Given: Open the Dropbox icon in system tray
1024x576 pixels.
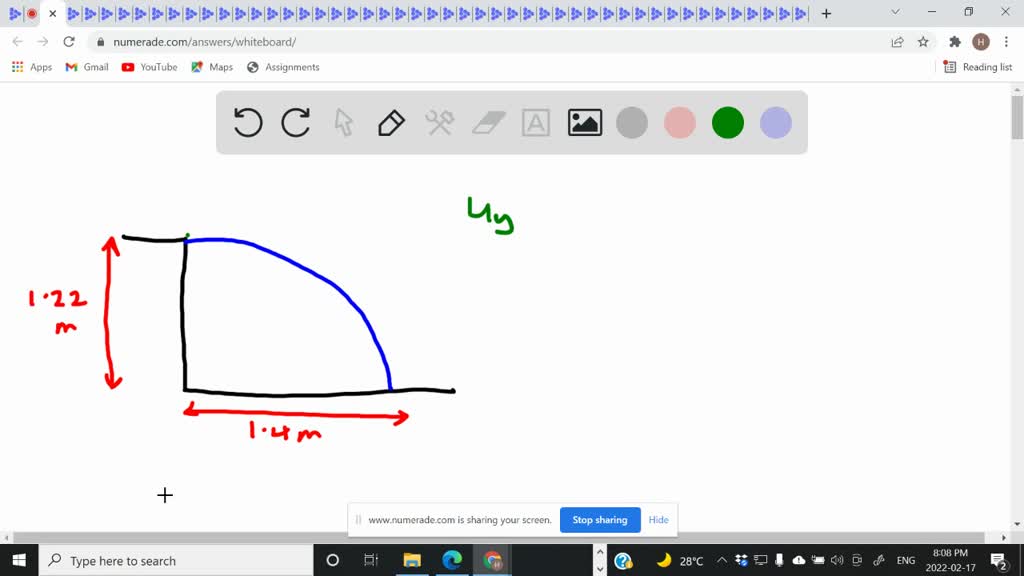Looking at the screenshot, I should point(742,561).
